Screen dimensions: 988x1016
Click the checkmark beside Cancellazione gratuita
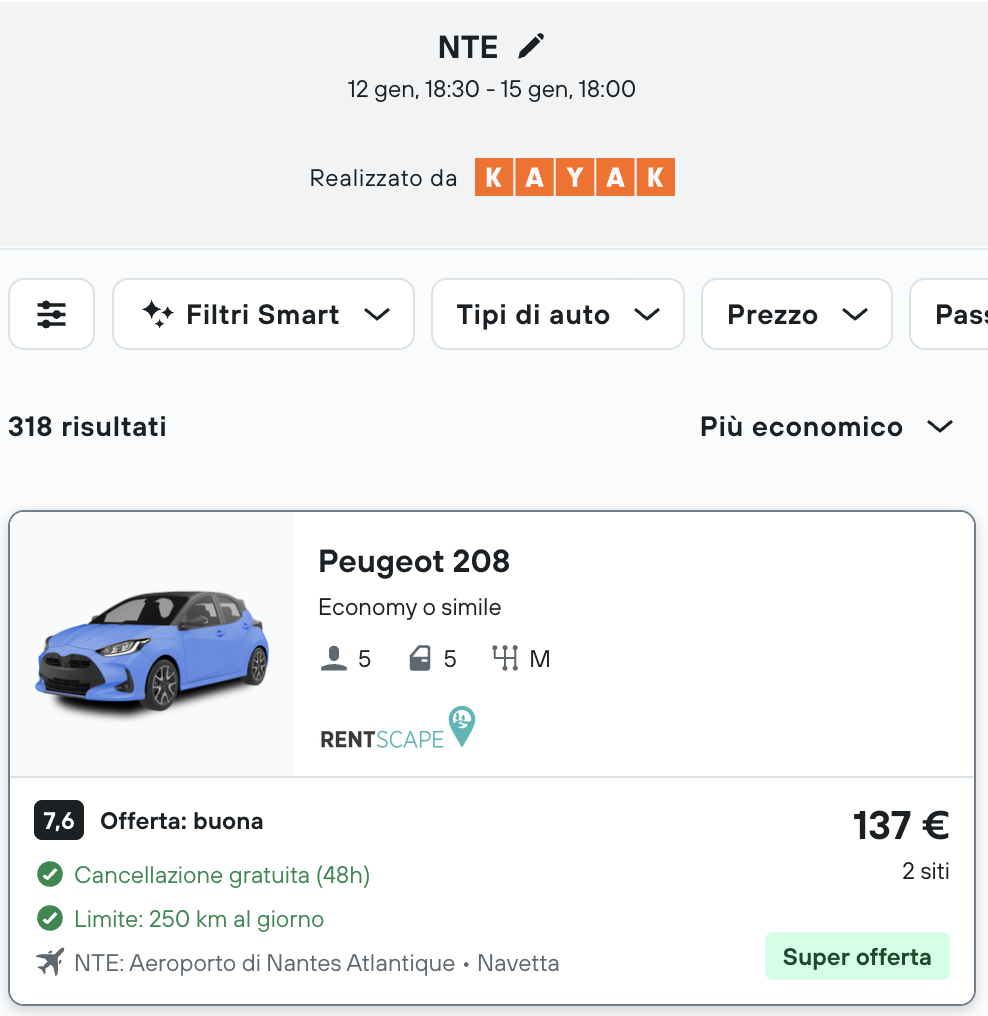pos(50,874)
